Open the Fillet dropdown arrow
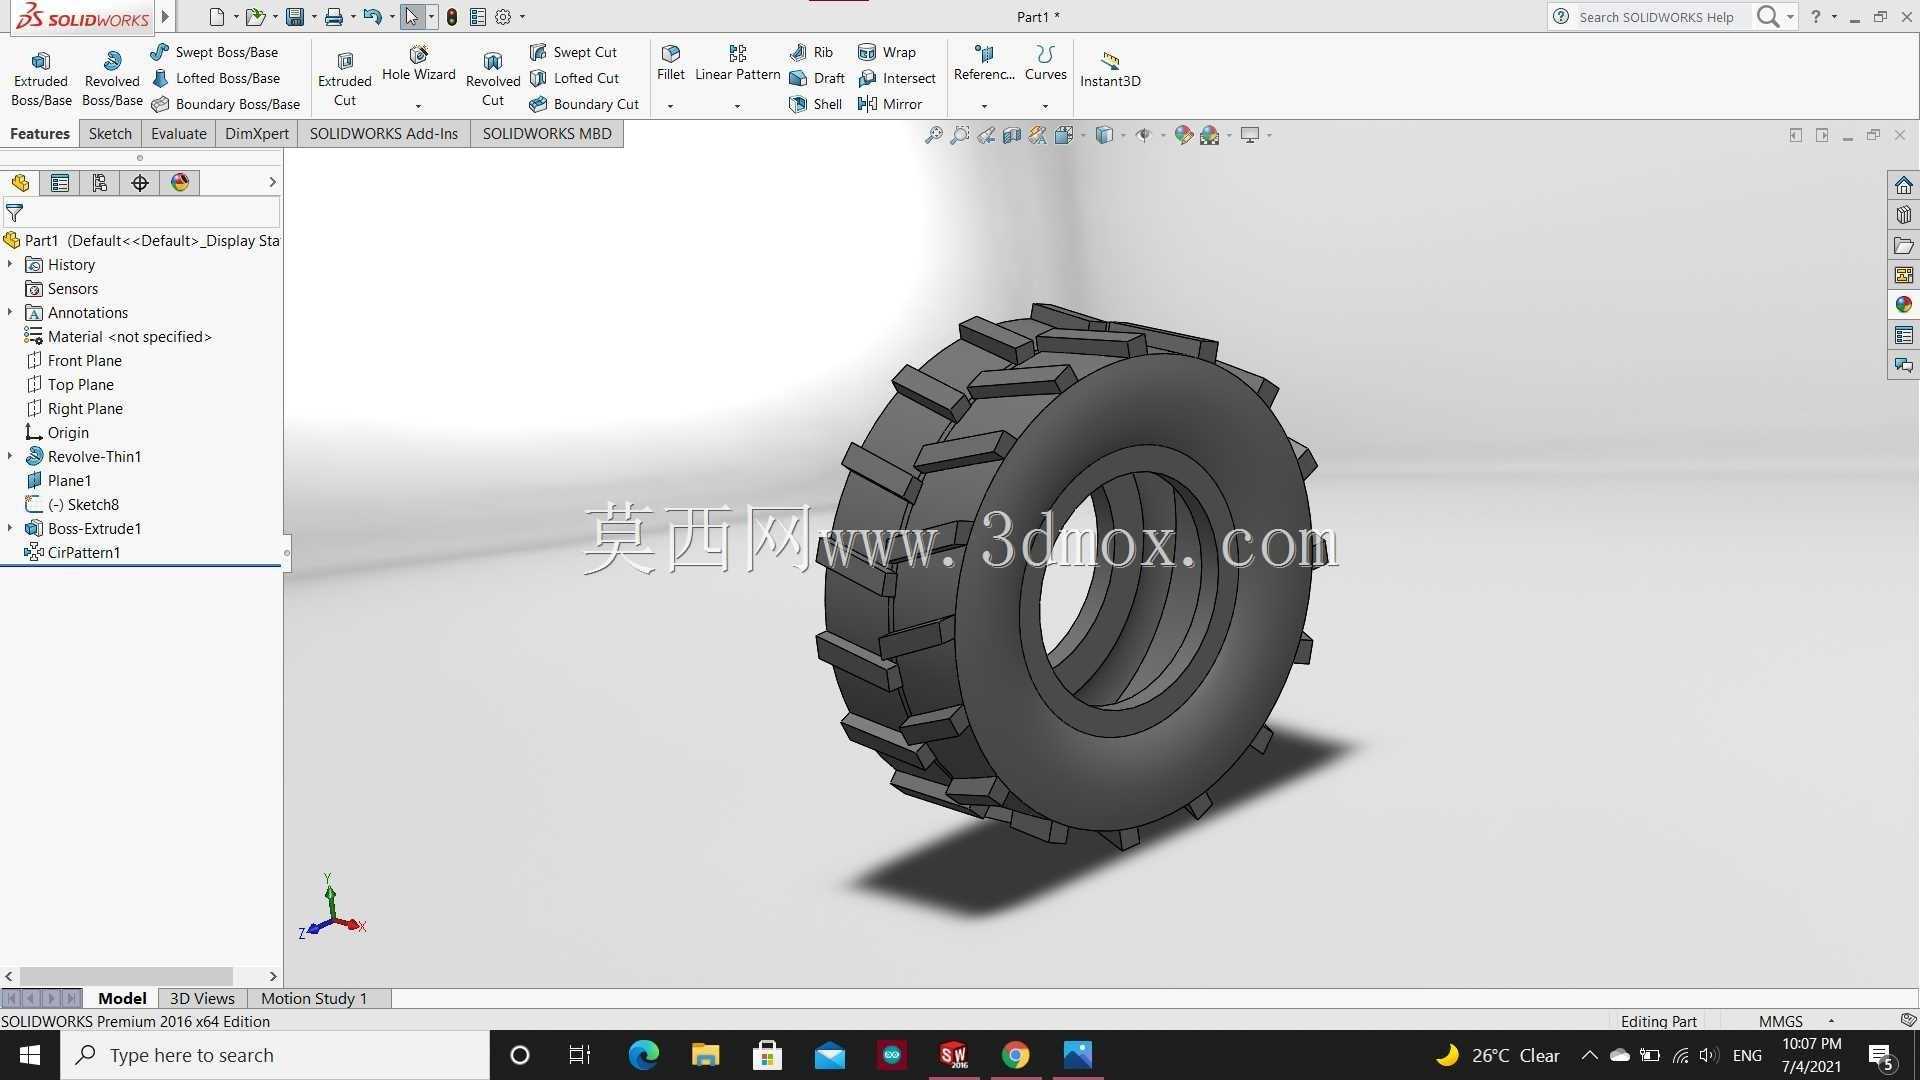The width and height of the screenshot is (1920, 1080). click(x=670, y=106)
